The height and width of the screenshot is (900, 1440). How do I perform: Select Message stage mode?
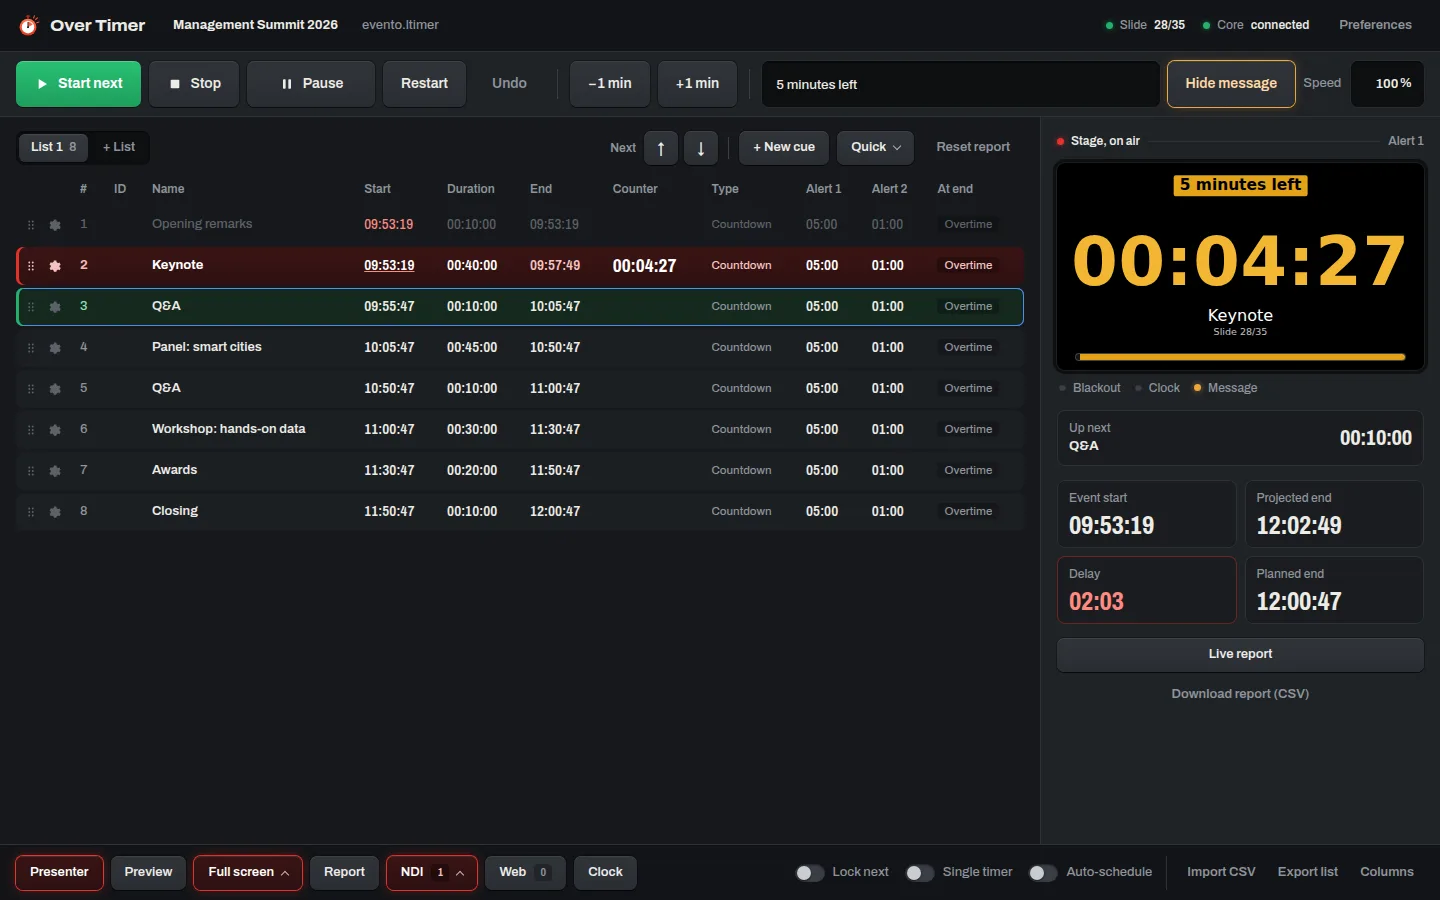(1225, 388)
